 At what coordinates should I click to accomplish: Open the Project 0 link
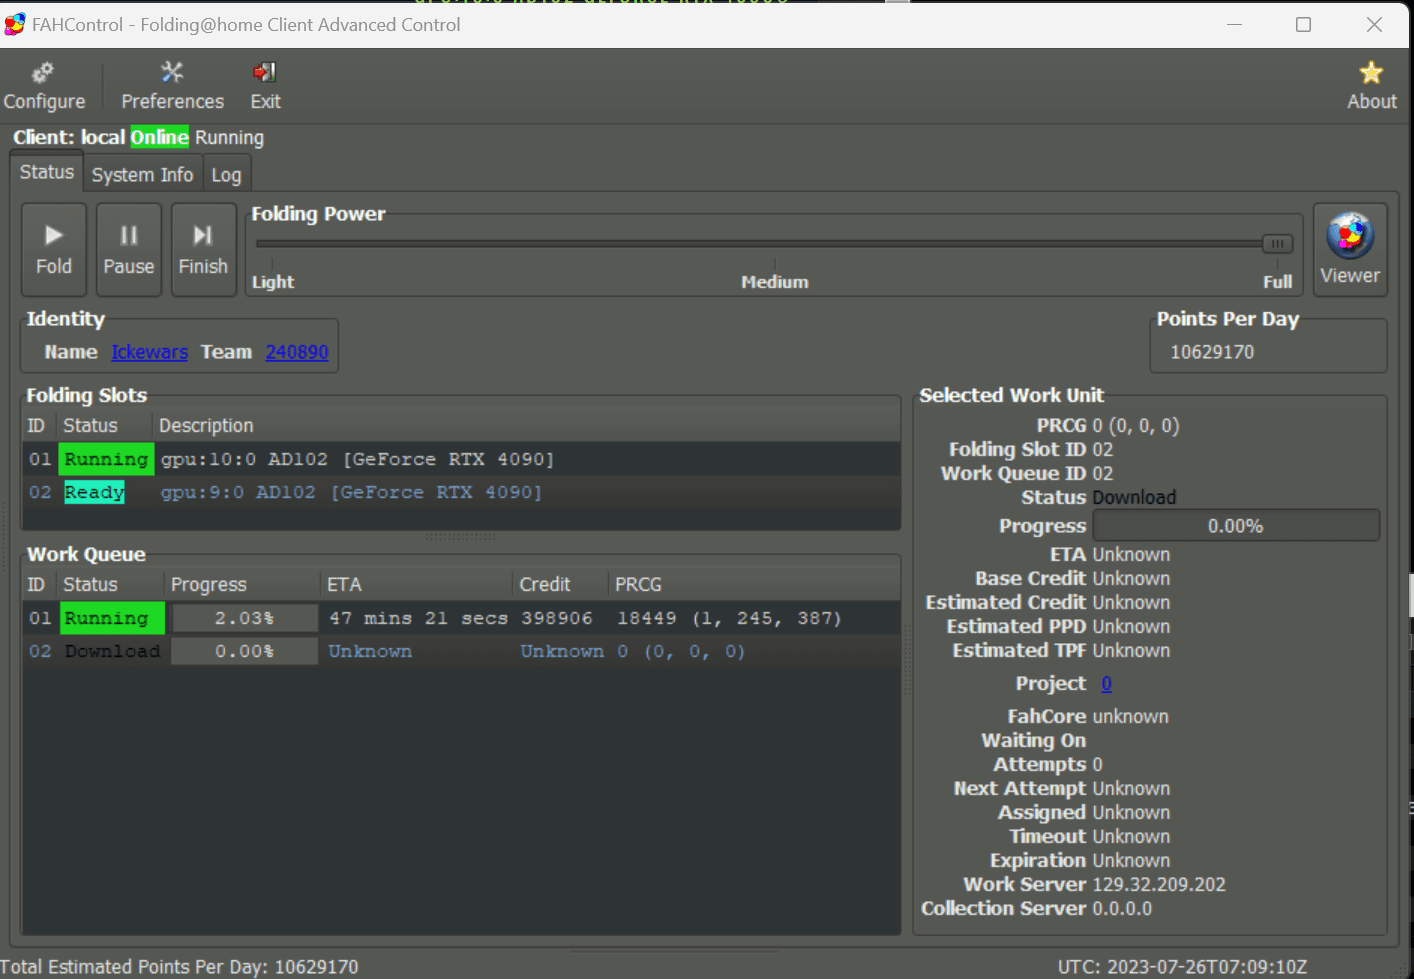tap(1106, 684)
